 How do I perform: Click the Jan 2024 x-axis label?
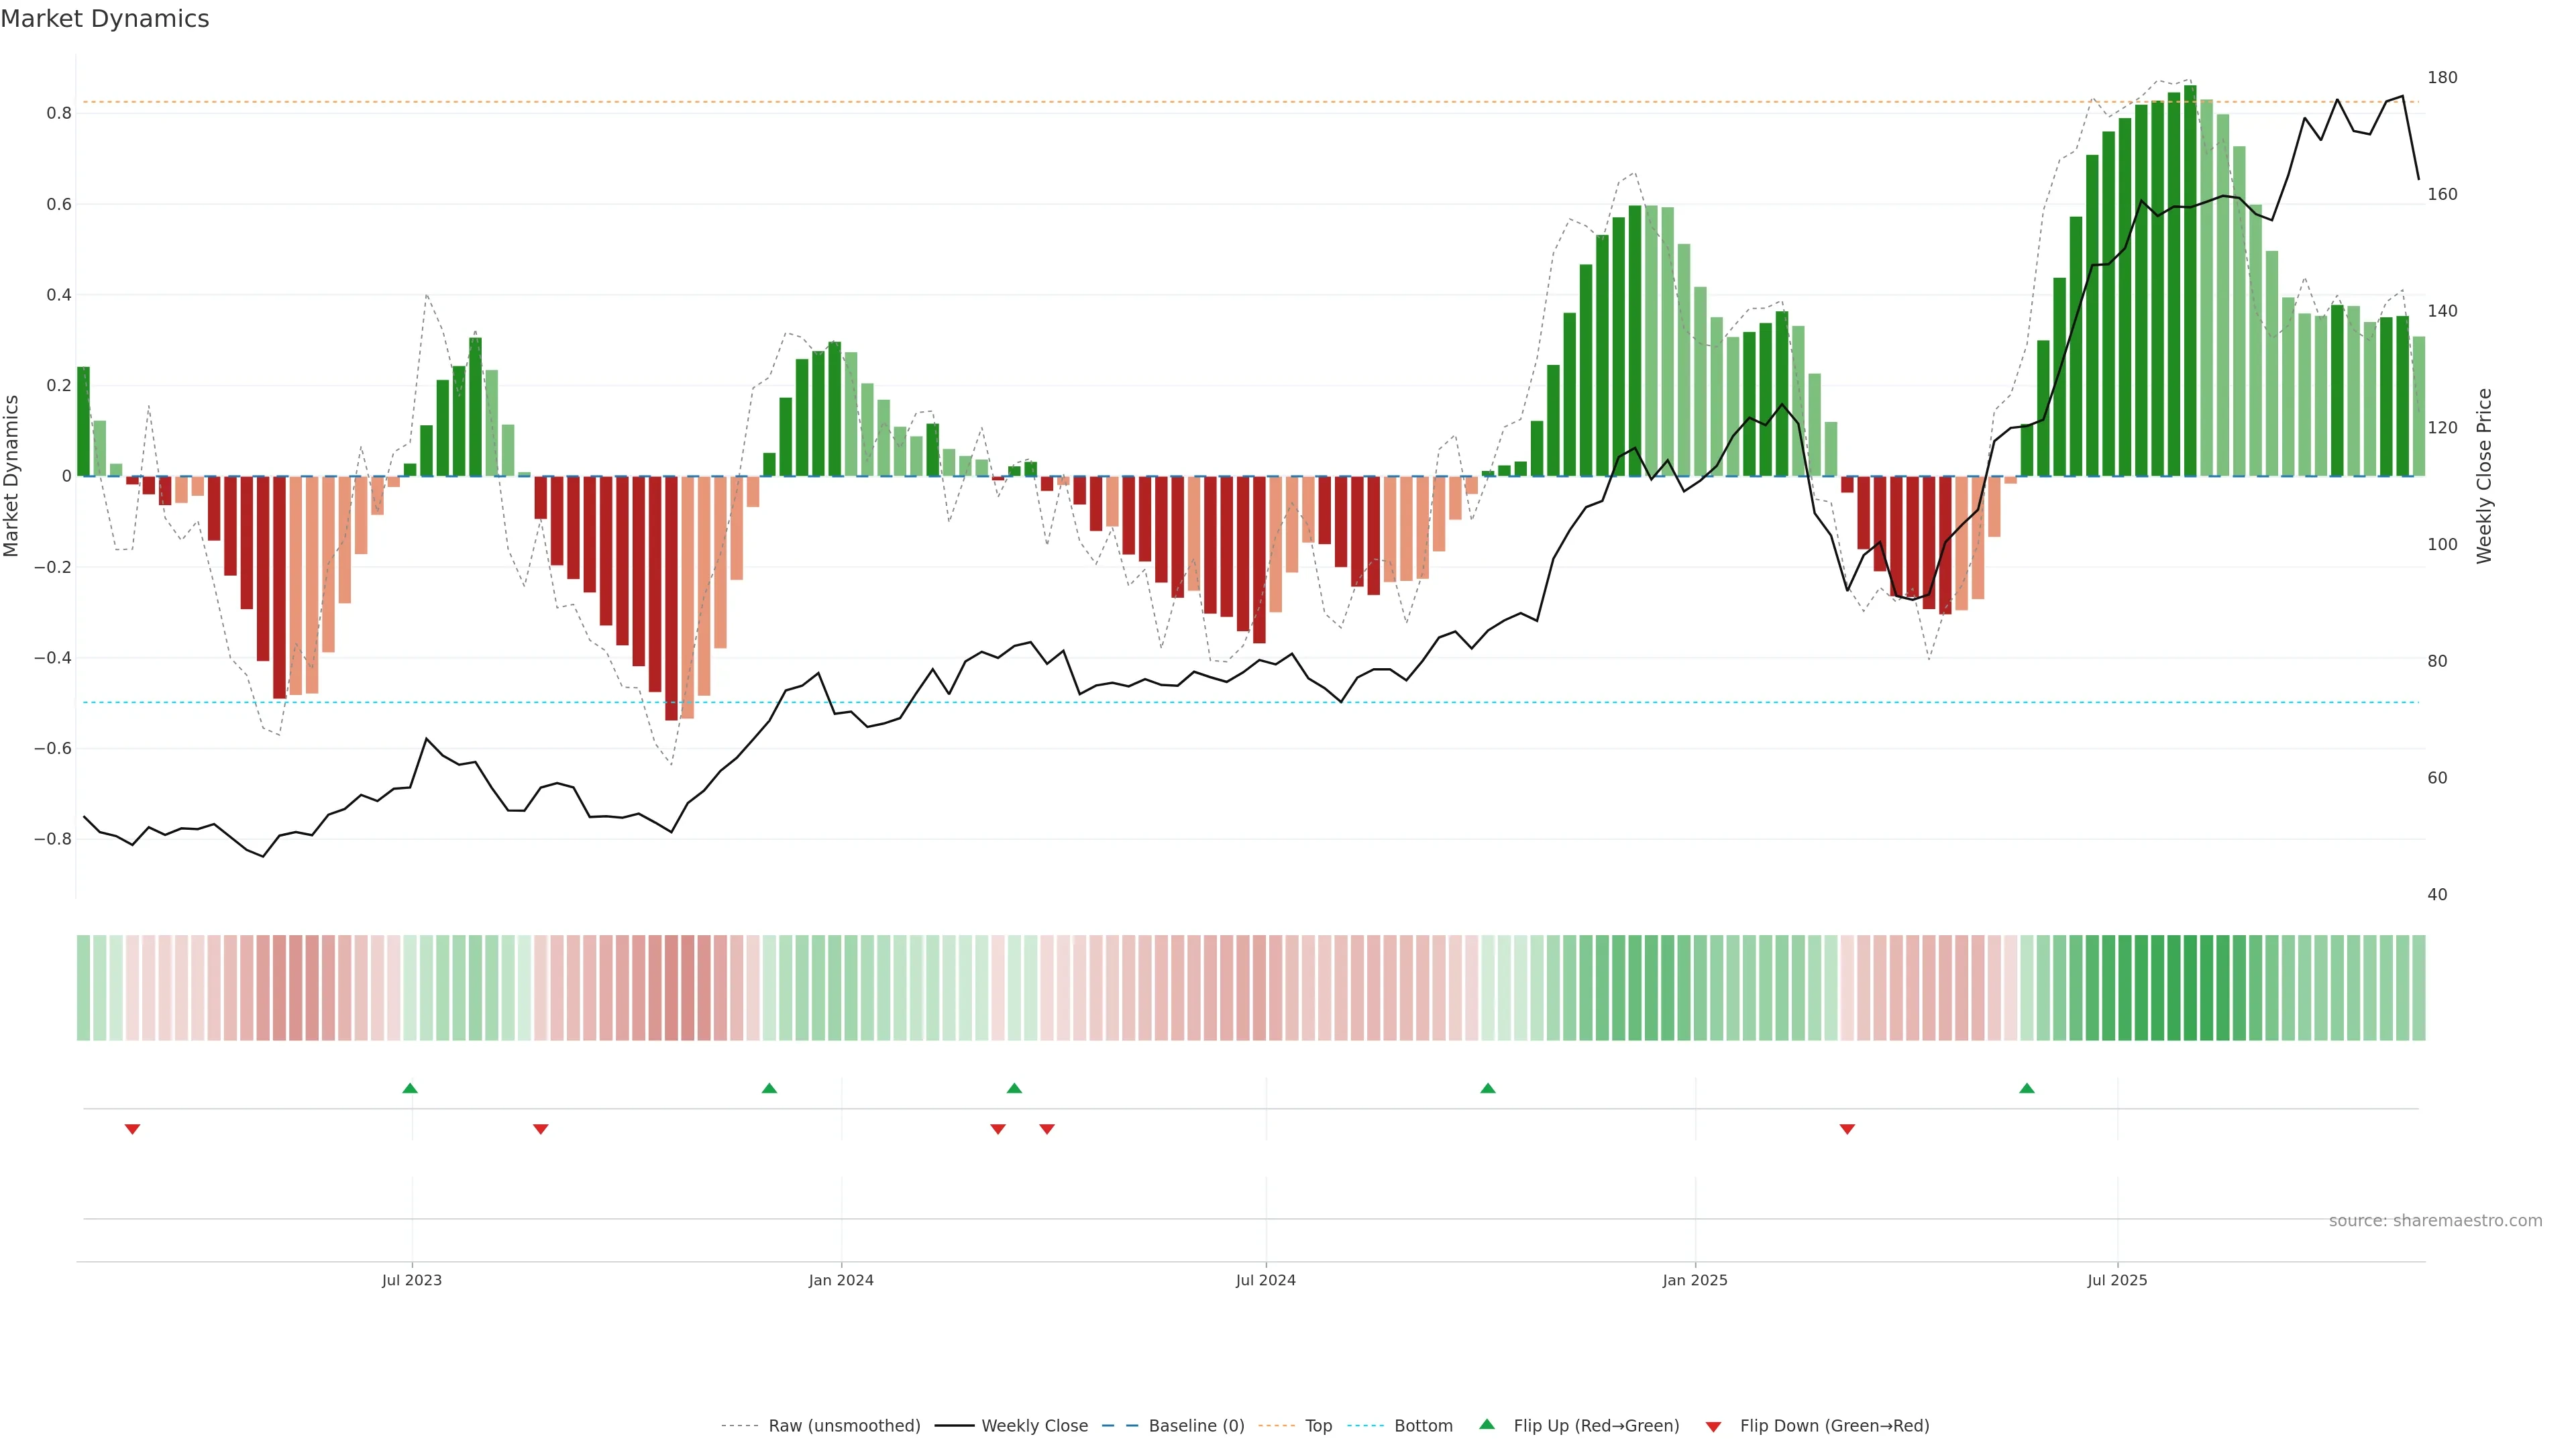(841, 1280)
